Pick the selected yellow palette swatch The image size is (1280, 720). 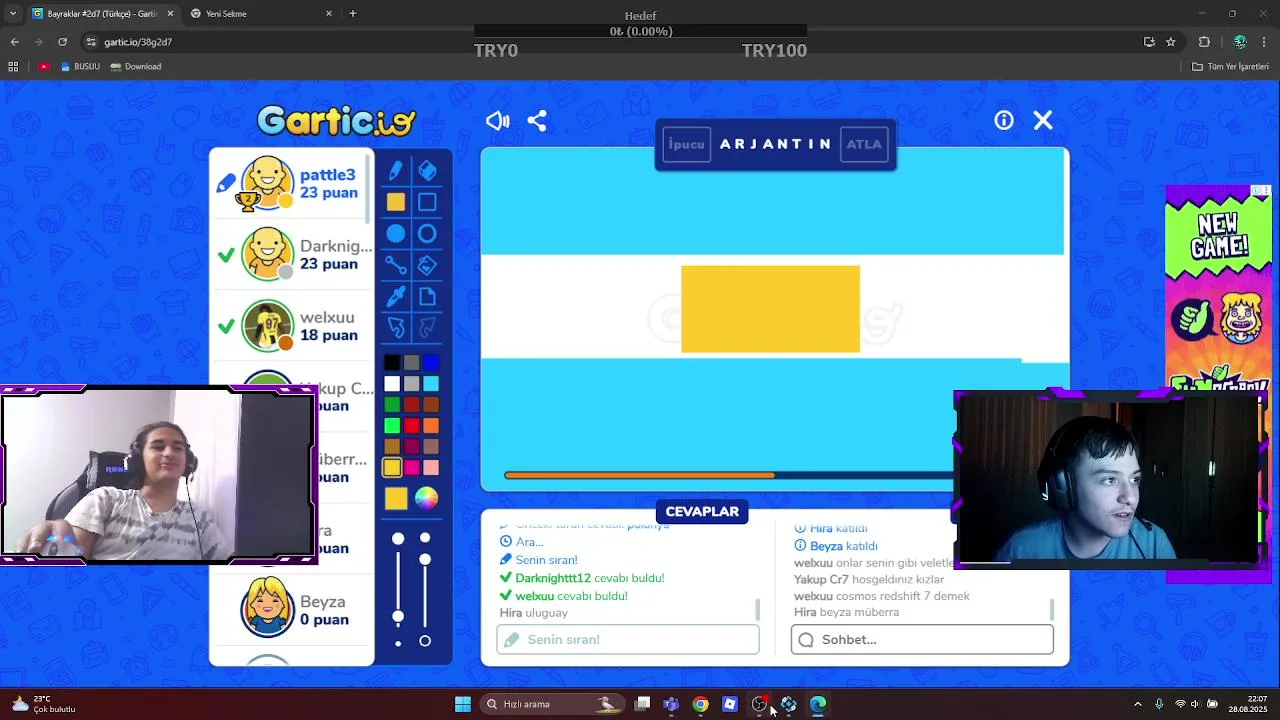coord(392,468)
